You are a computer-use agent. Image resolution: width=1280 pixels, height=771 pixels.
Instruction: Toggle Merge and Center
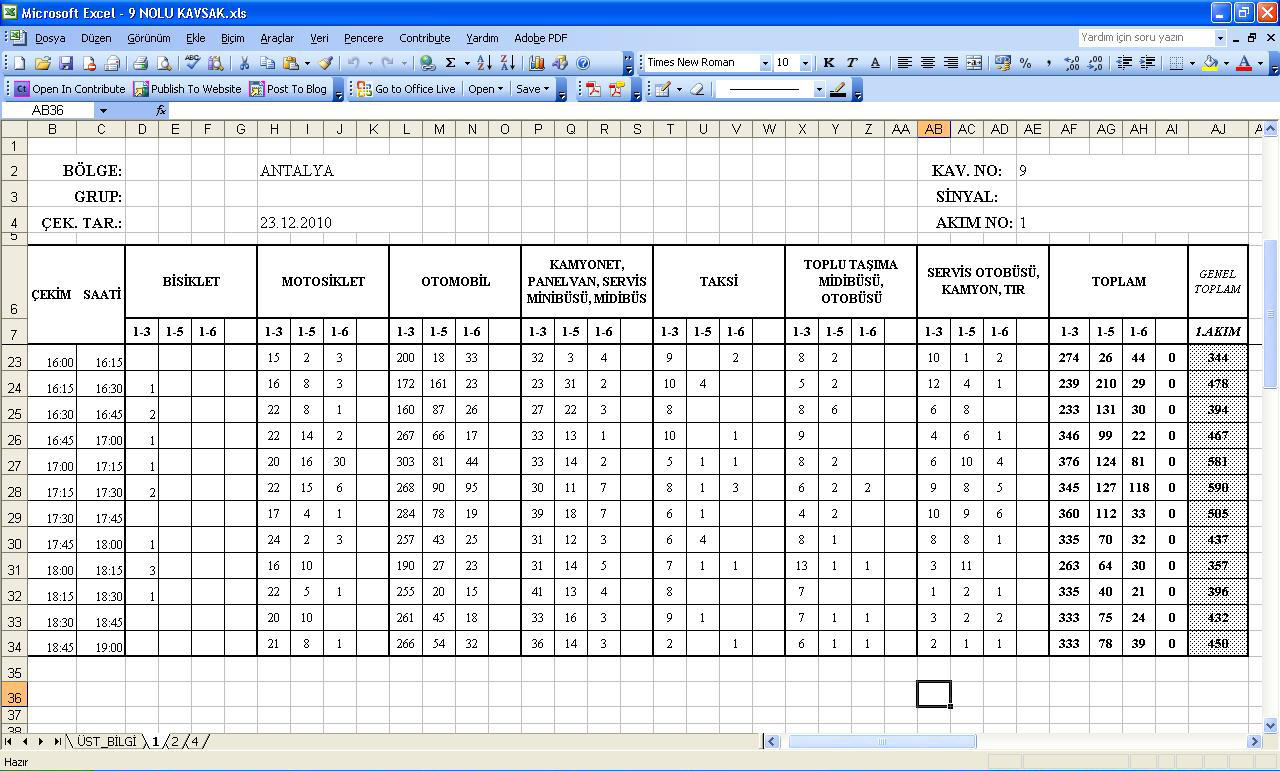coord(974,63)
